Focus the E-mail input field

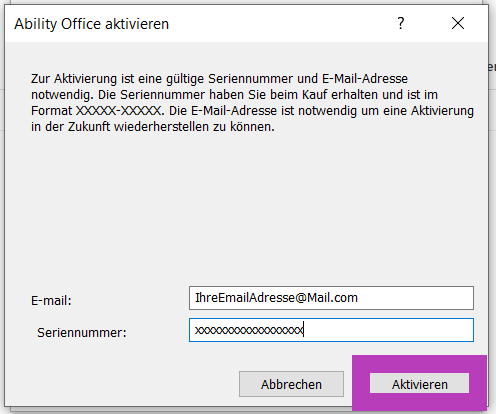point(331,298)
